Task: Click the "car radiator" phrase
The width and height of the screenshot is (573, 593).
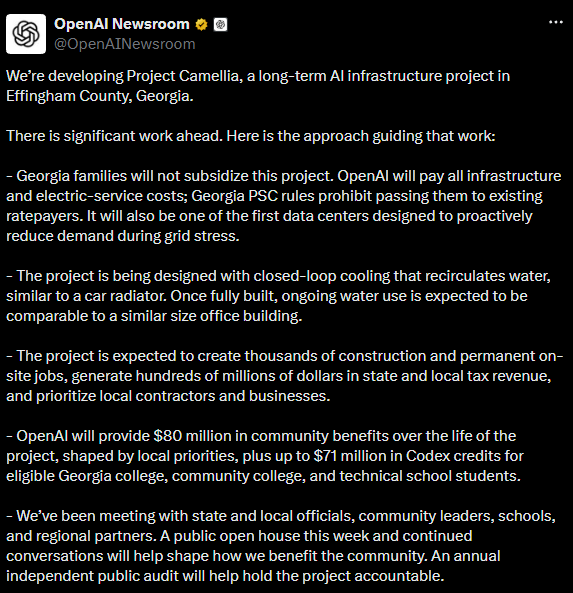Action: tap(125, 296)
